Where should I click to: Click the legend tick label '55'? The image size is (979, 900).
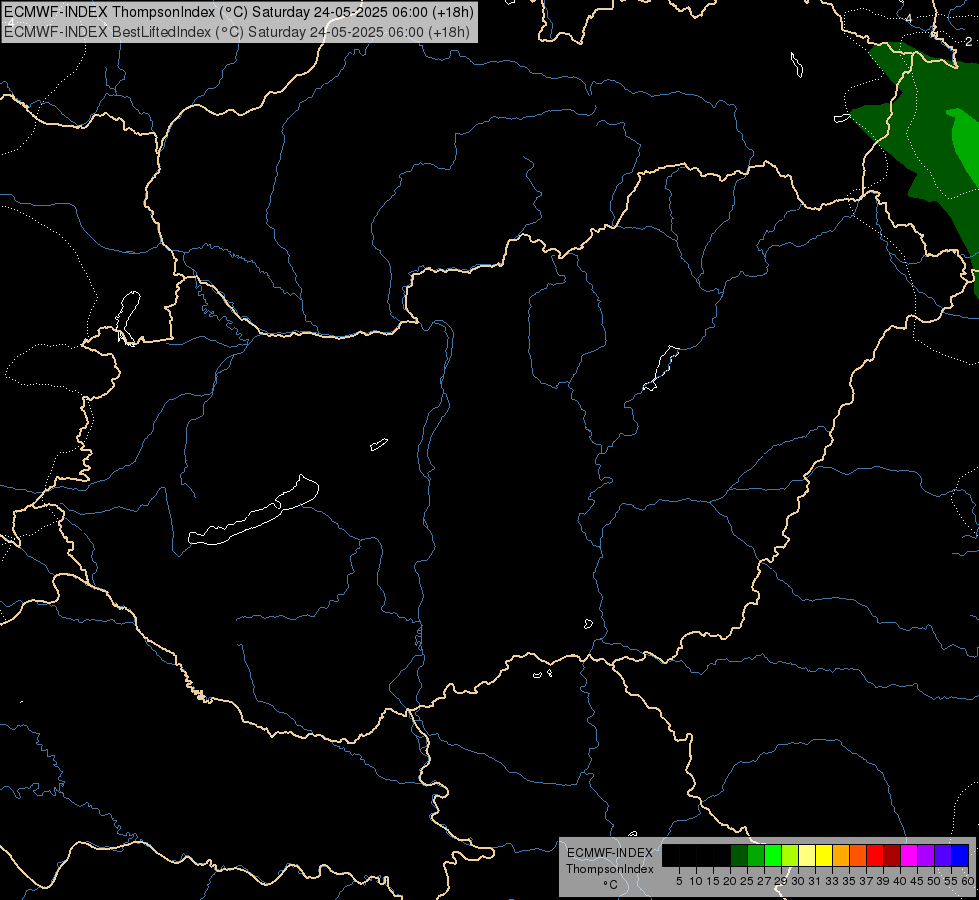click(951, 881)
